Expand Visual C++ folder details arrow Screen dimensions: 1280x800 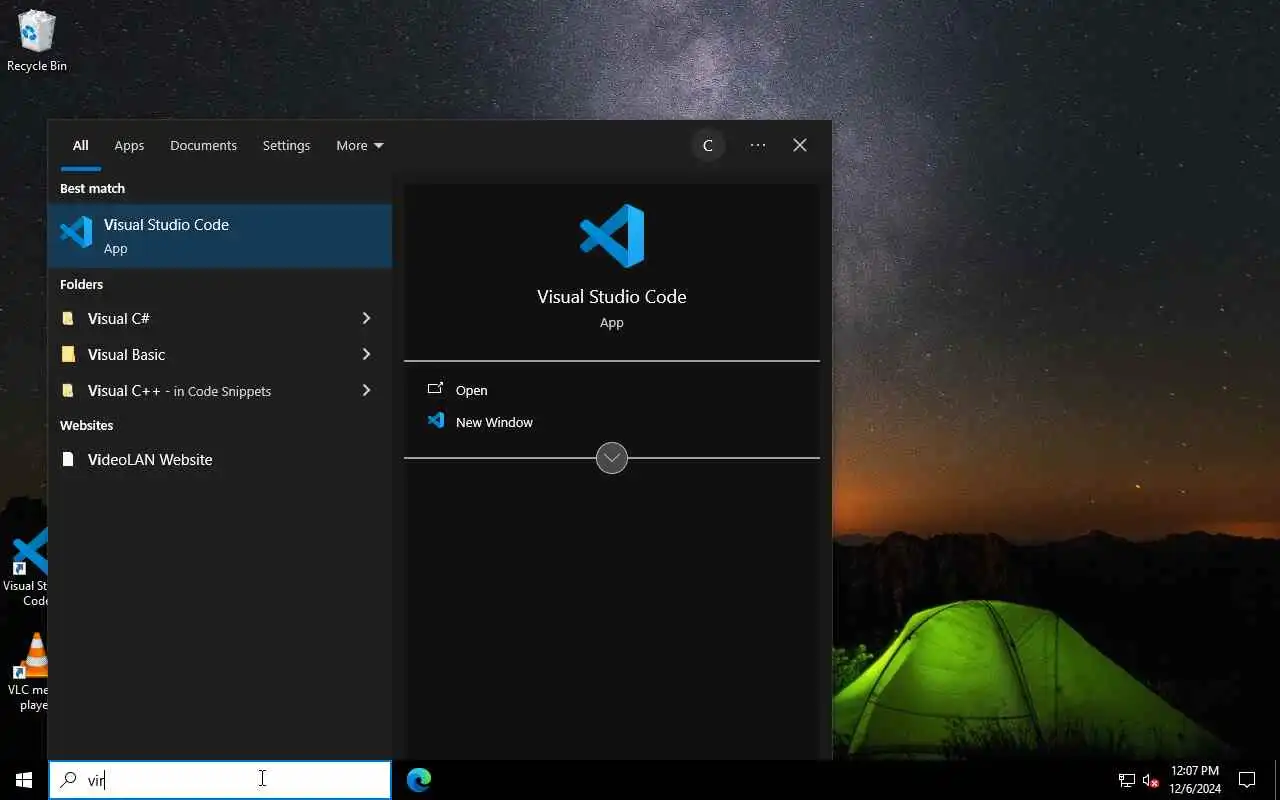tap(366, 390)
